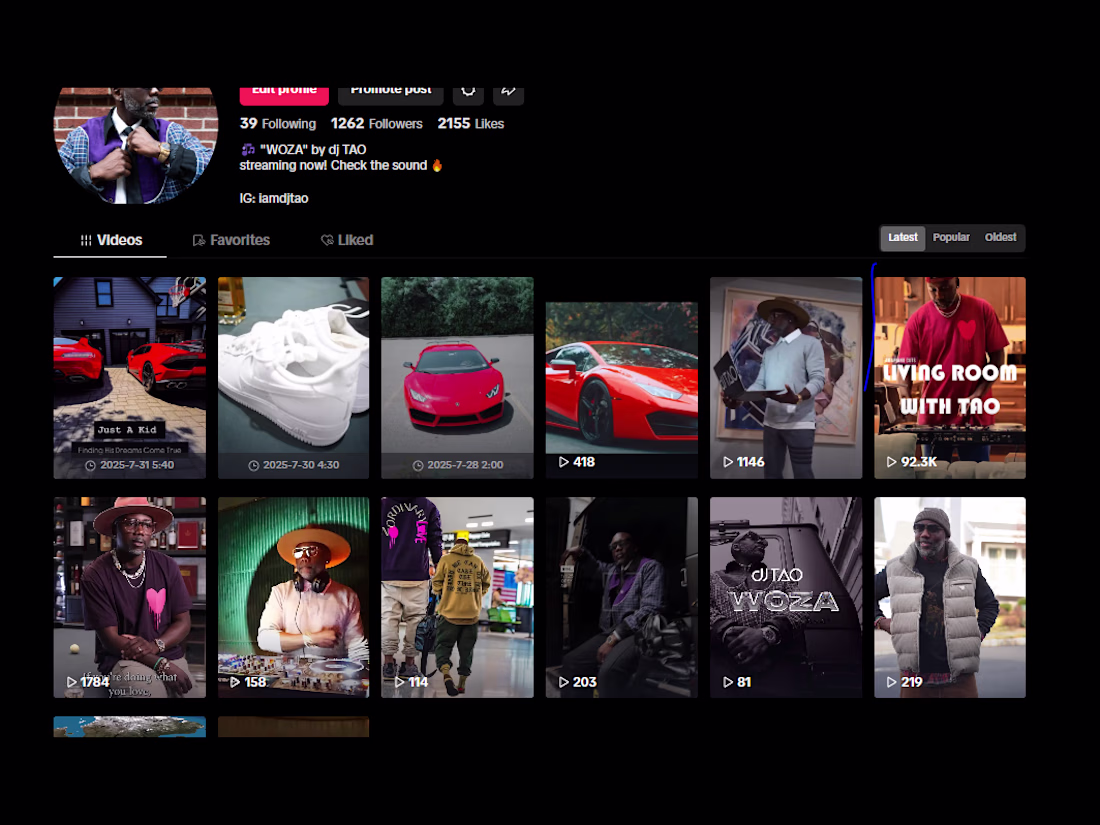The image size is (1100, 825).
Task: Click the play icon next to 158
Action: (236, 682)
